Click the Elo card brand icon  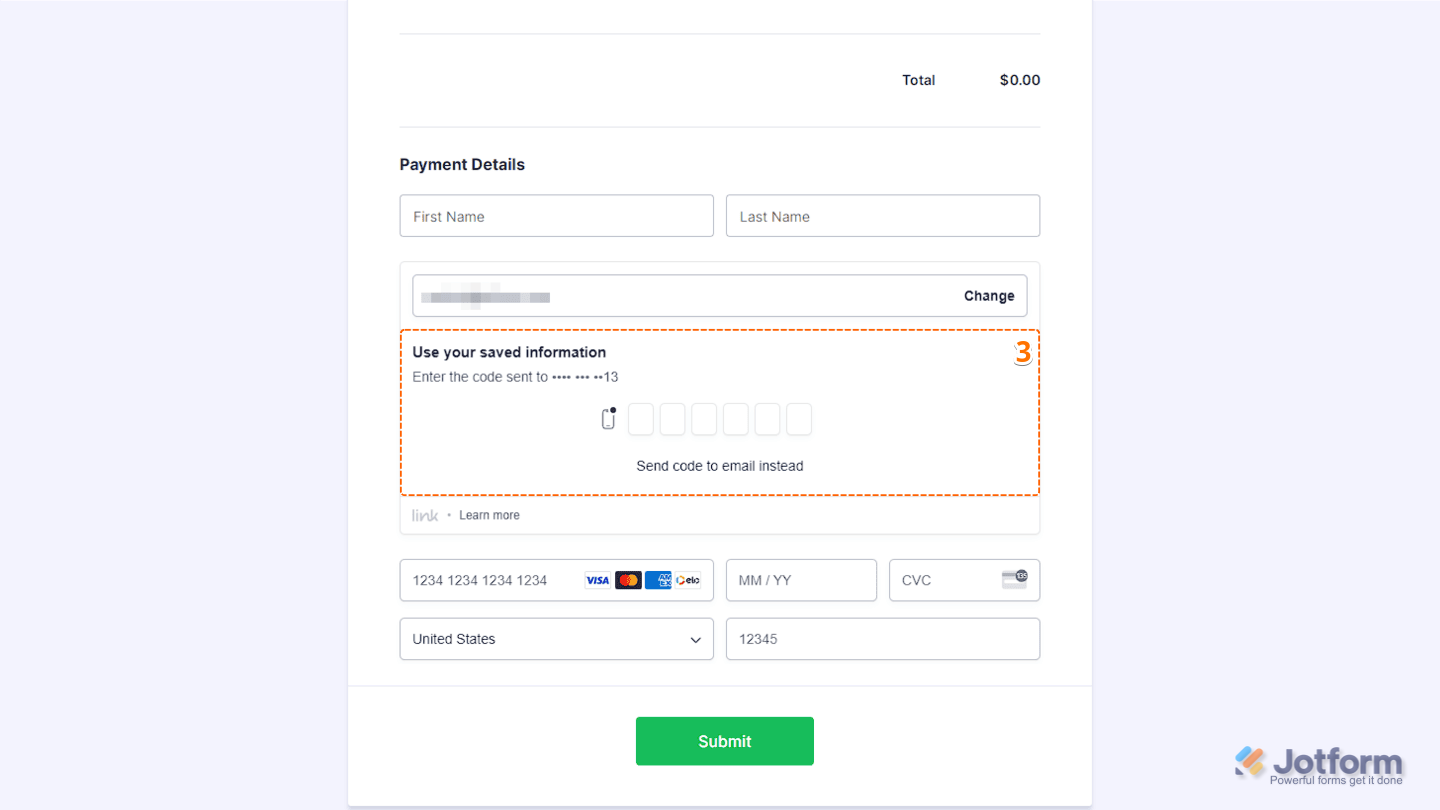coord(687,580)
